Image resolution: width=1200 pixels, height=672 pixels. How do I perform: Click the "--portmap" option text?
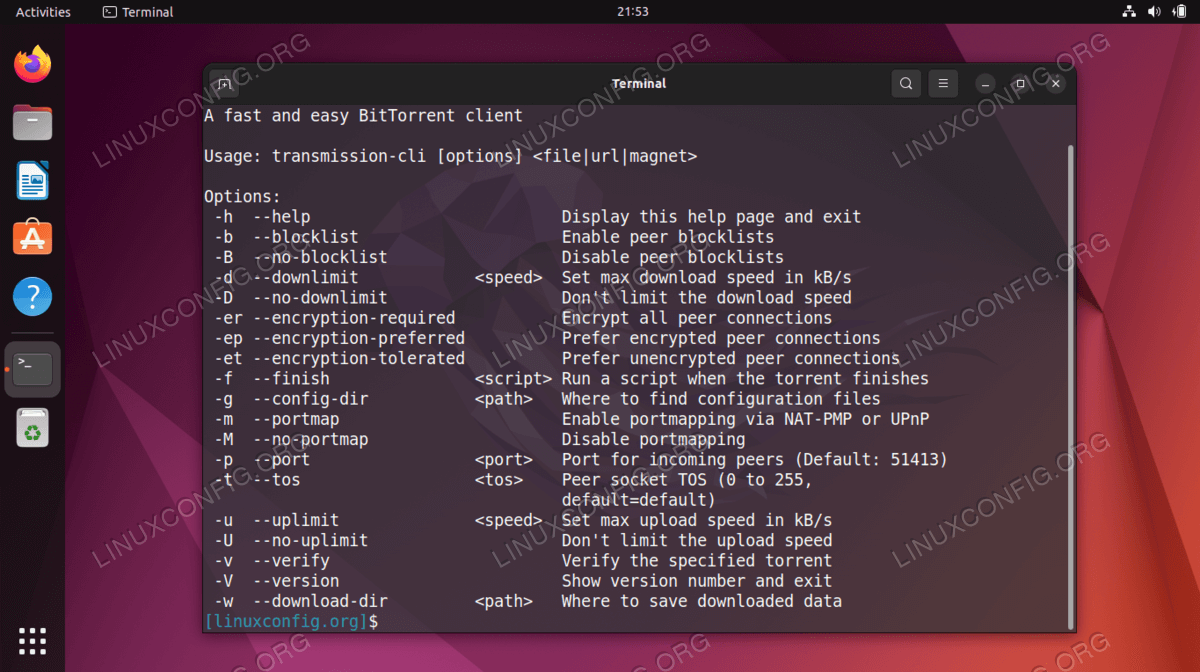coord(296,419)
